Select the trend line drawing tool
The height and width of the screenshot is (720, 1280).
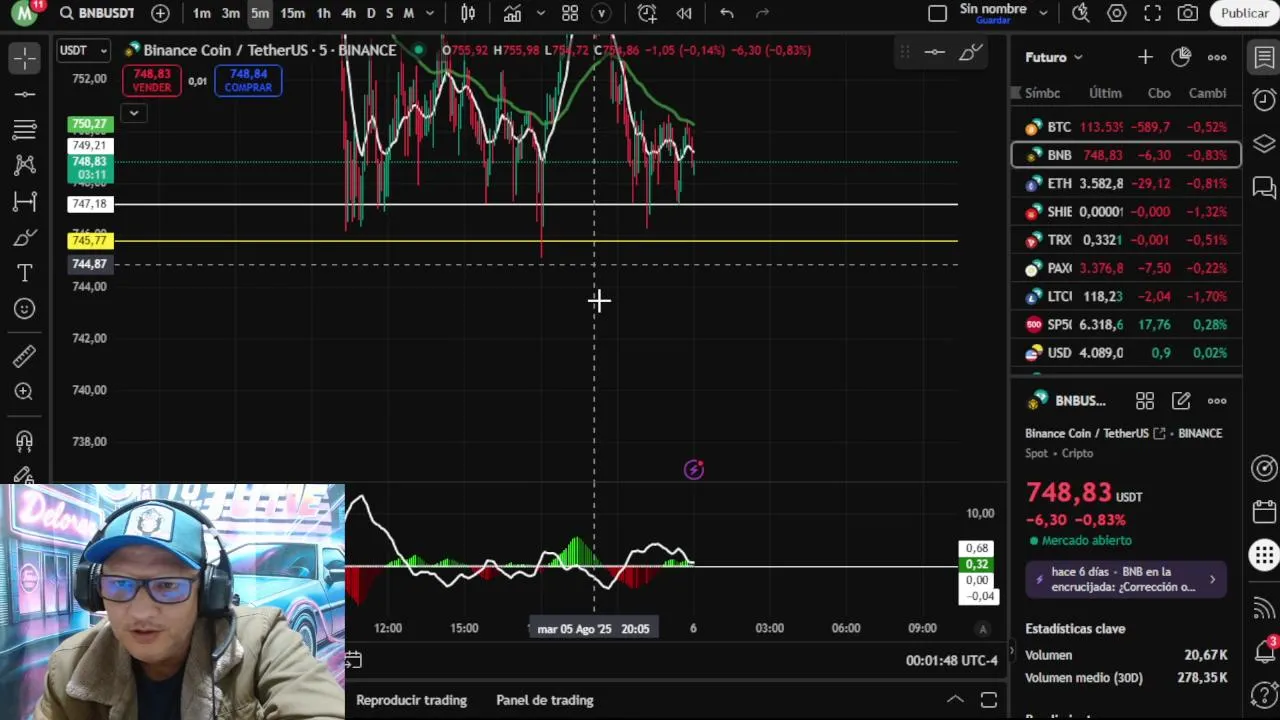pos(25,94)
